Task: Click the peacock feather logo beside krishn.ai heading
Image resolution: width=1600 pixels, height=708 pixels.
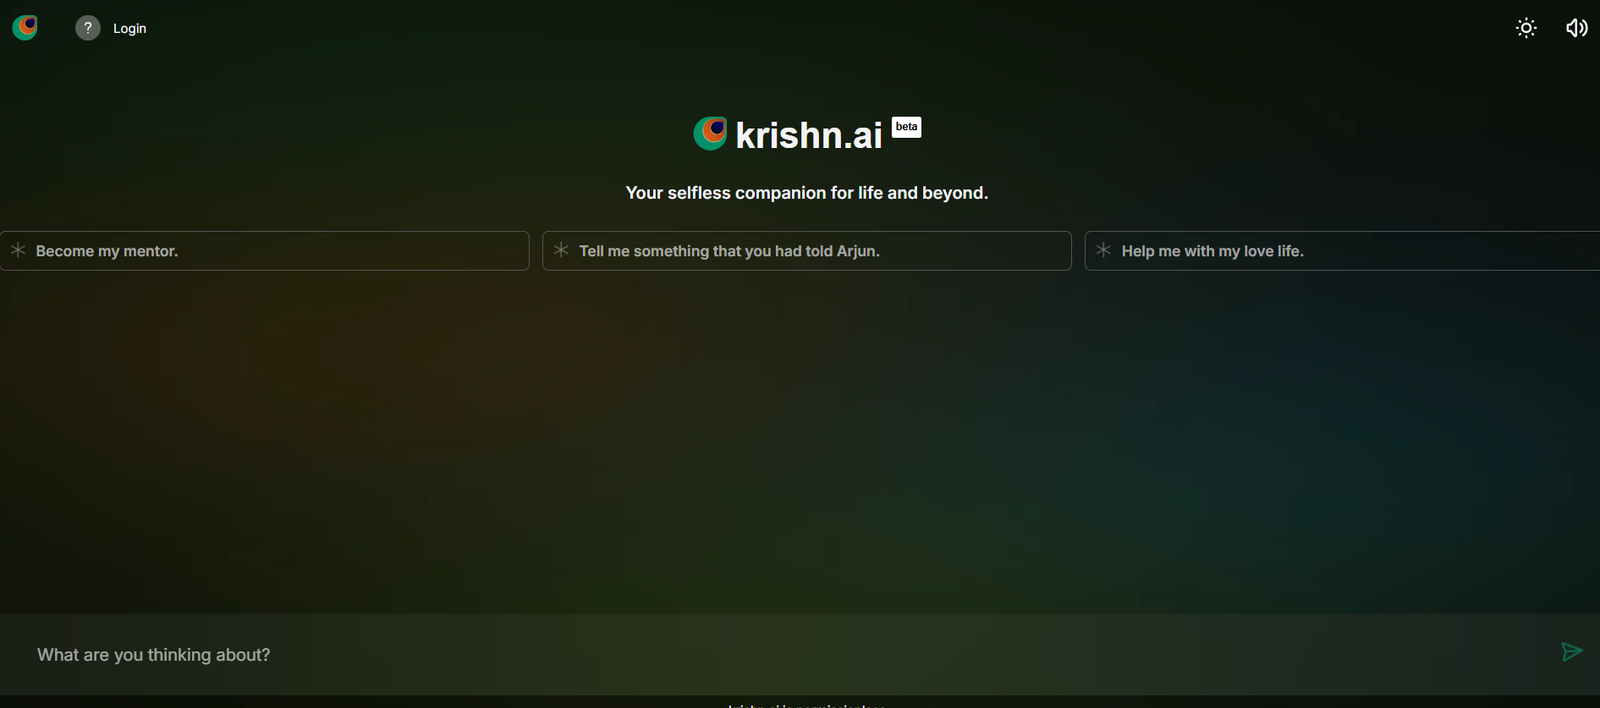Action: (x=710, y=133)
